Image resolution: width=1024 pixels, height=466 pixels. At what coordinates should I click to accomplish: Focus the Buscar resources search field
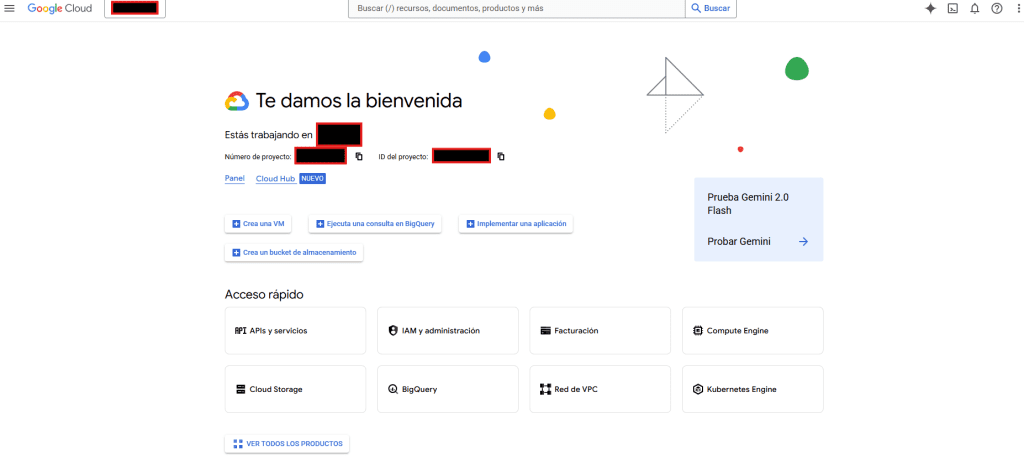(516, 8)
